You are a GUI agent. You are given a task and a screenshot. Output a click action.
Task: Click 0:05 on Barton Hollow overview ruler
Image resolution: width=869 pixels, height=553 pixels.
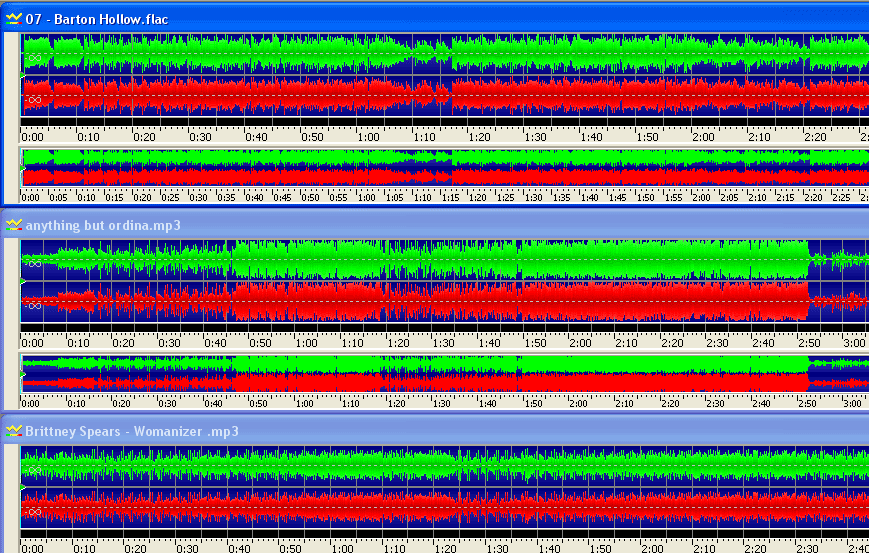pos(58,197)
